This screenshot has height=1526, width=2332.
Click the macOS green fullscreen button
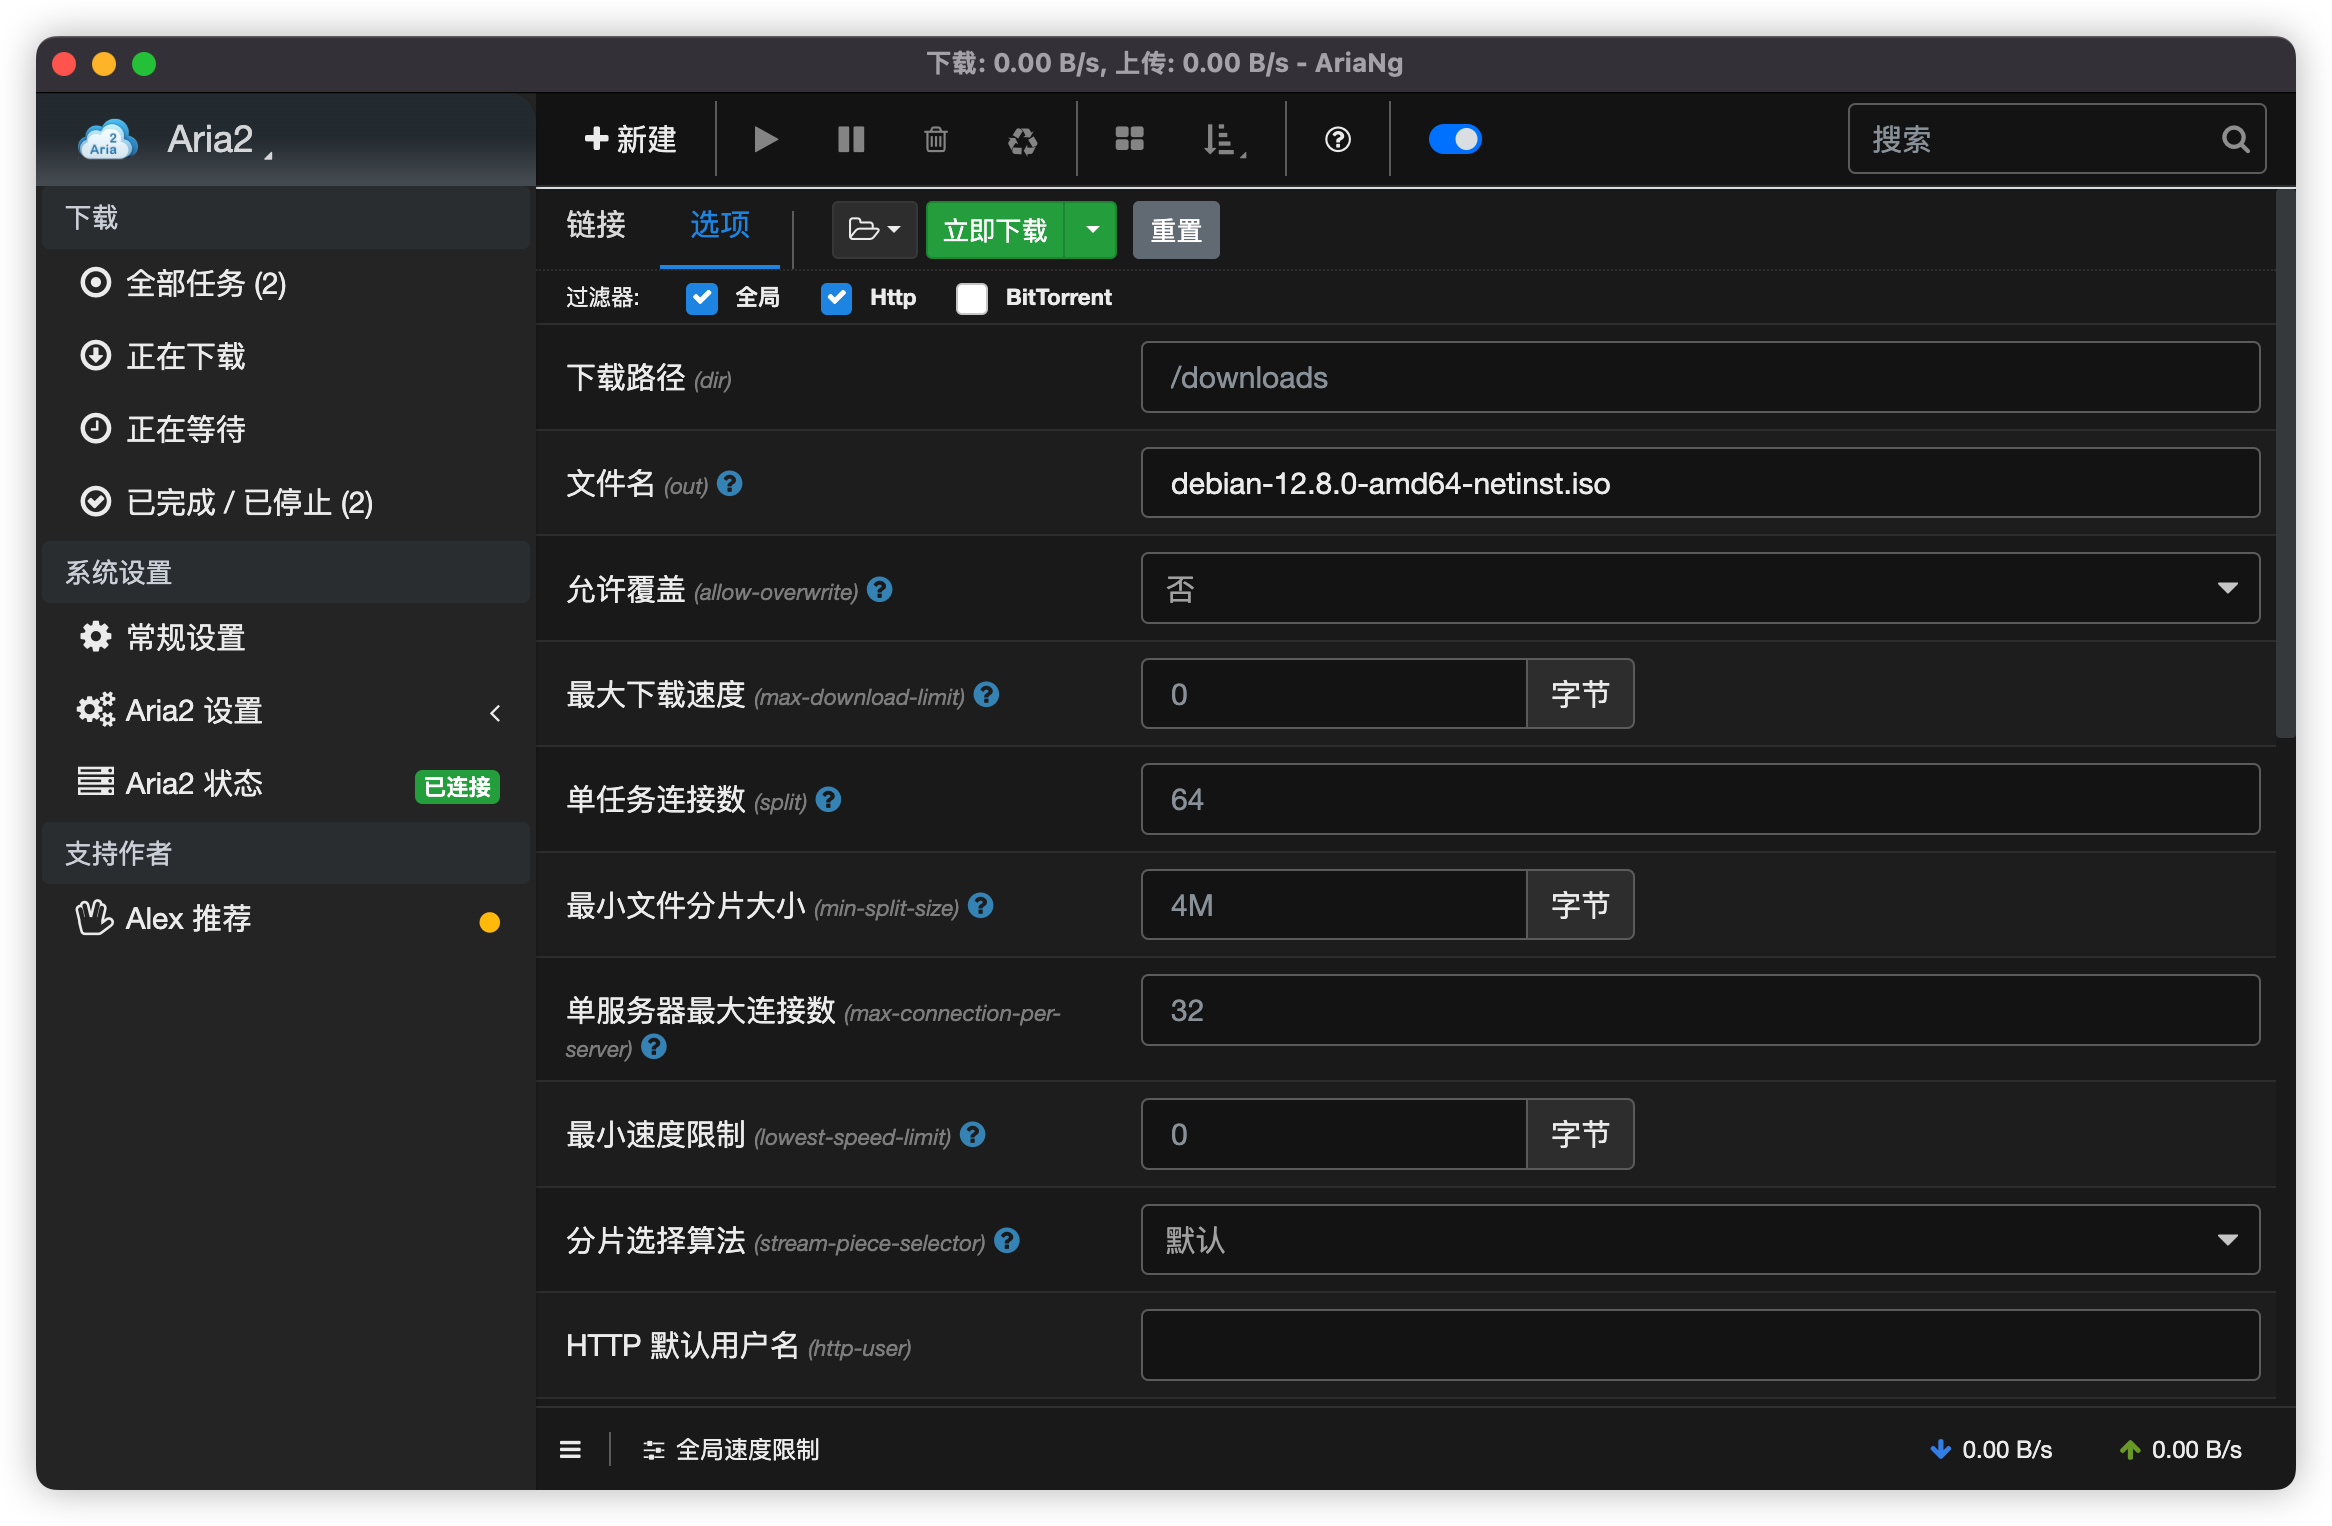click(x=144, y=64)
